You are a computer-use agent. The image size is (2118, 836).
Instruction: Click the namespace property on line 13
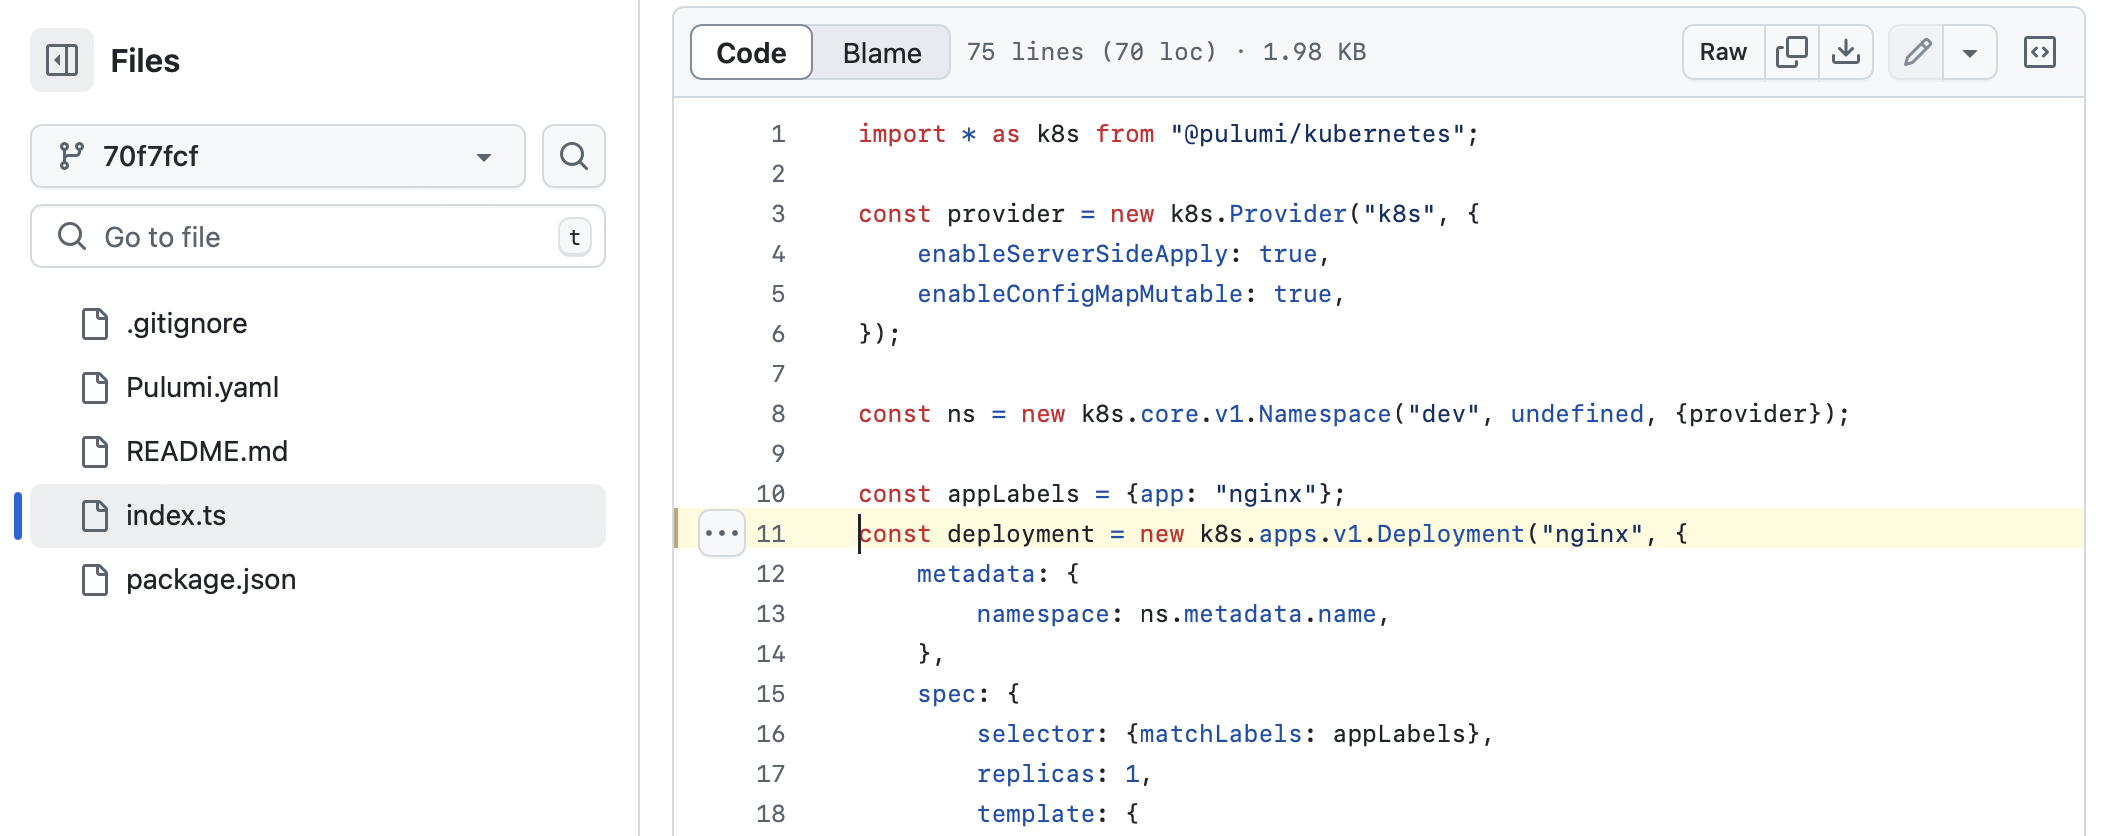[1043, 614]
